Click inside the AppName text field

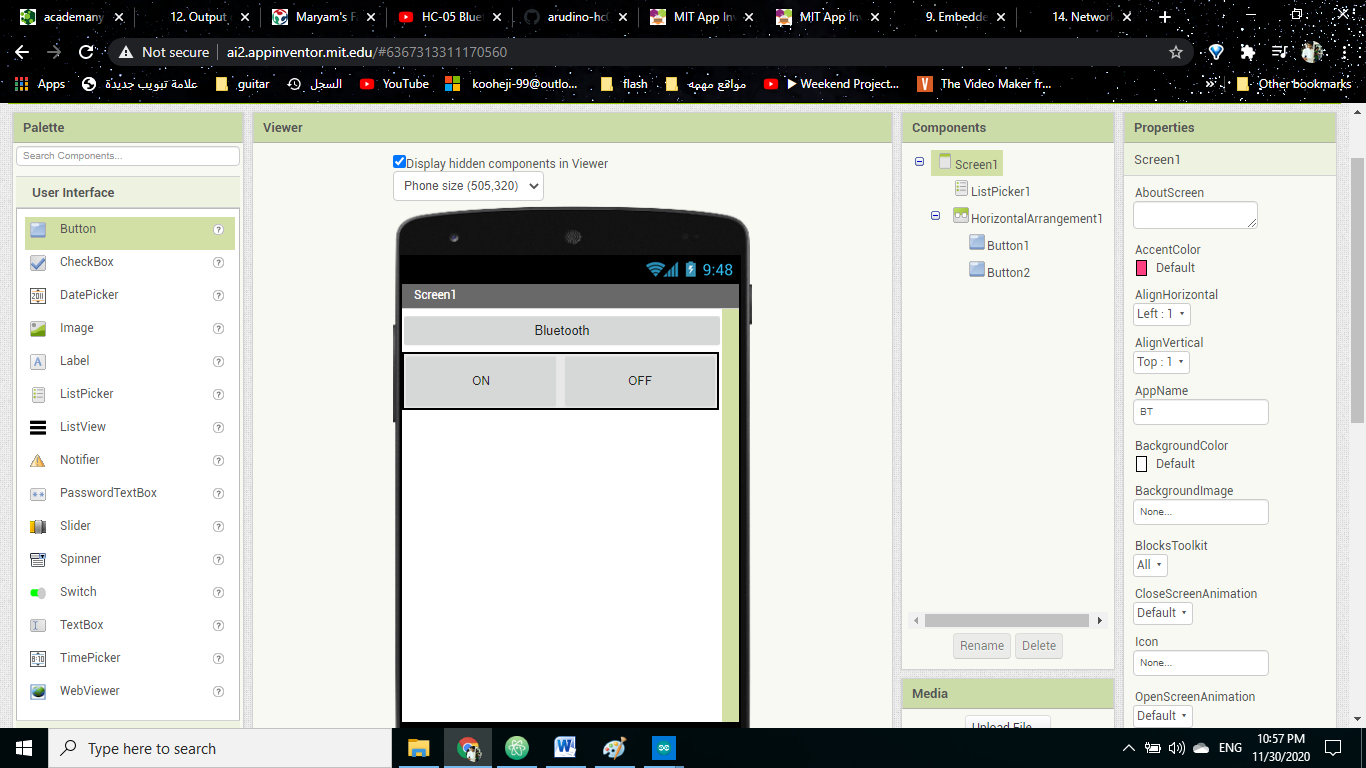[x=1200, y=411]
